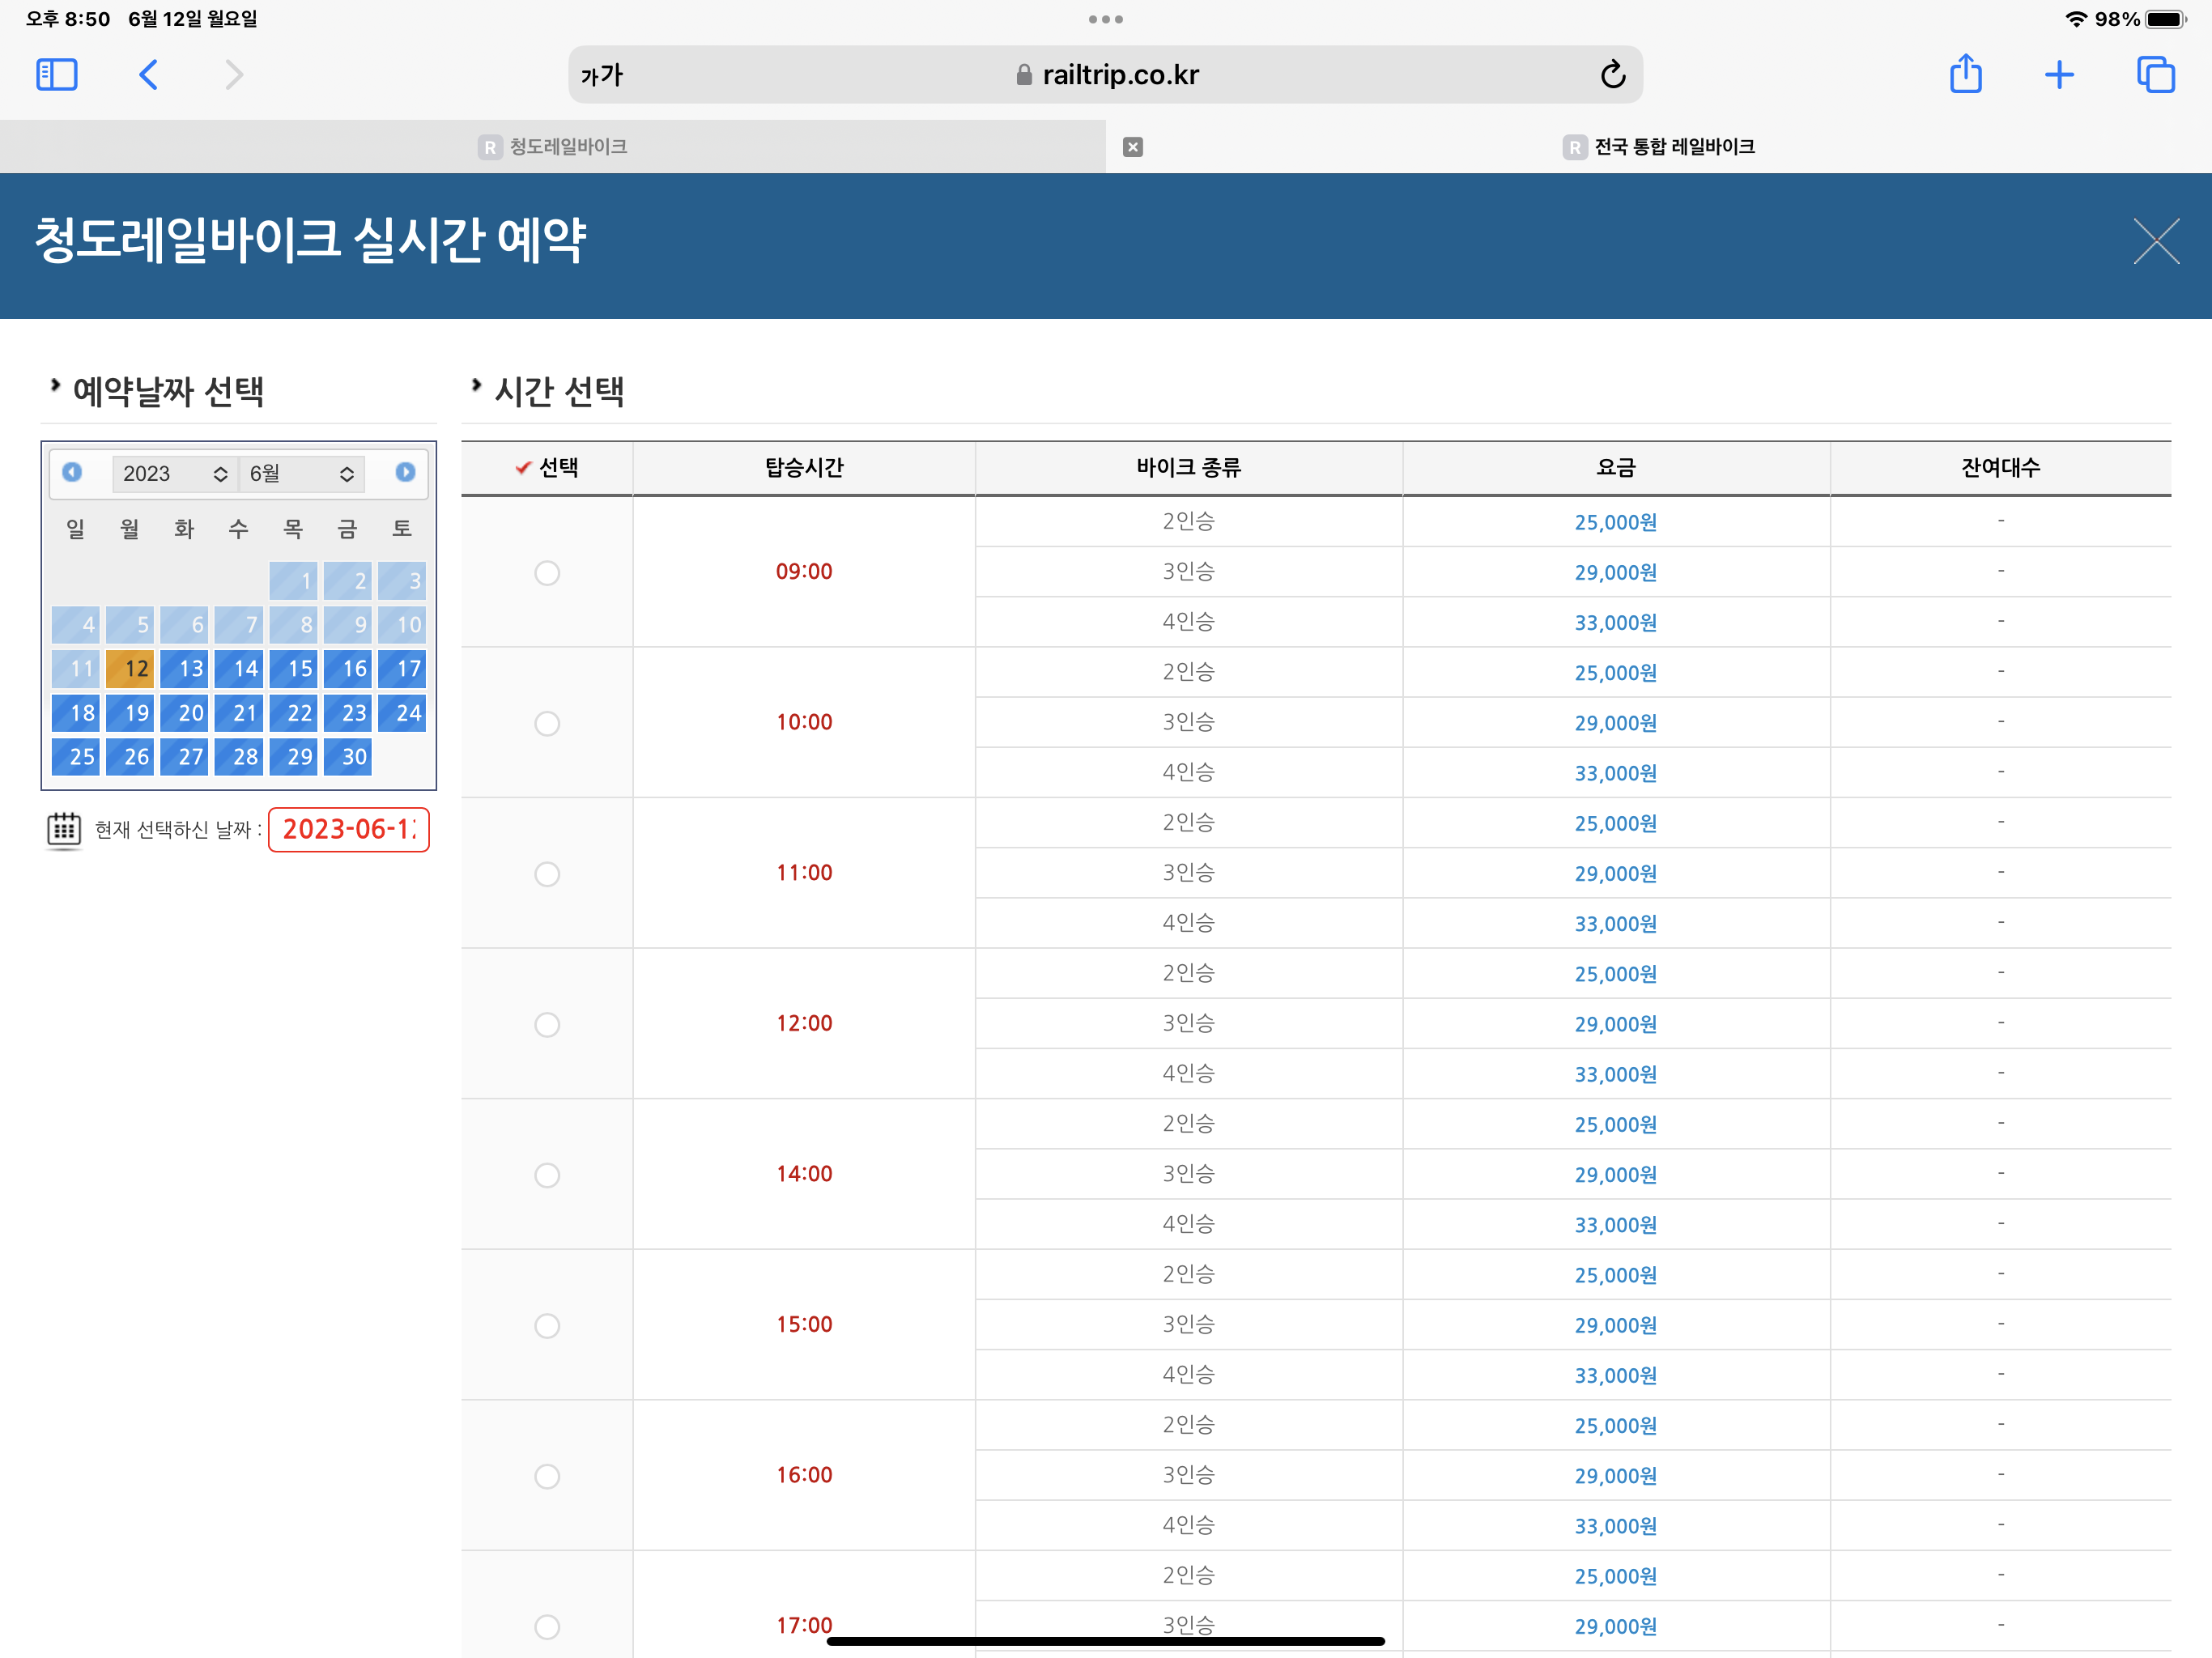Viewport: 2212px width, 1658px height.
Task: Go back to previous page
Action: 148,75
